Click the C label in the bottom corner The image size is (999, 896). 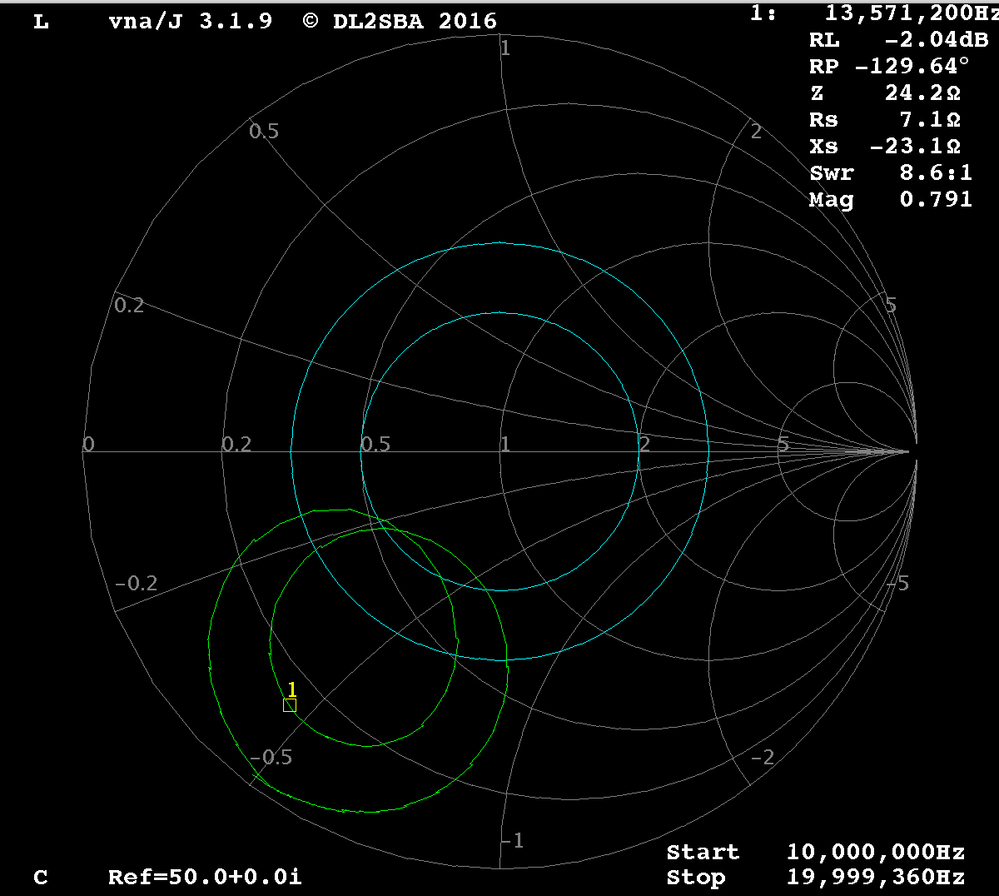pos(41,878)
